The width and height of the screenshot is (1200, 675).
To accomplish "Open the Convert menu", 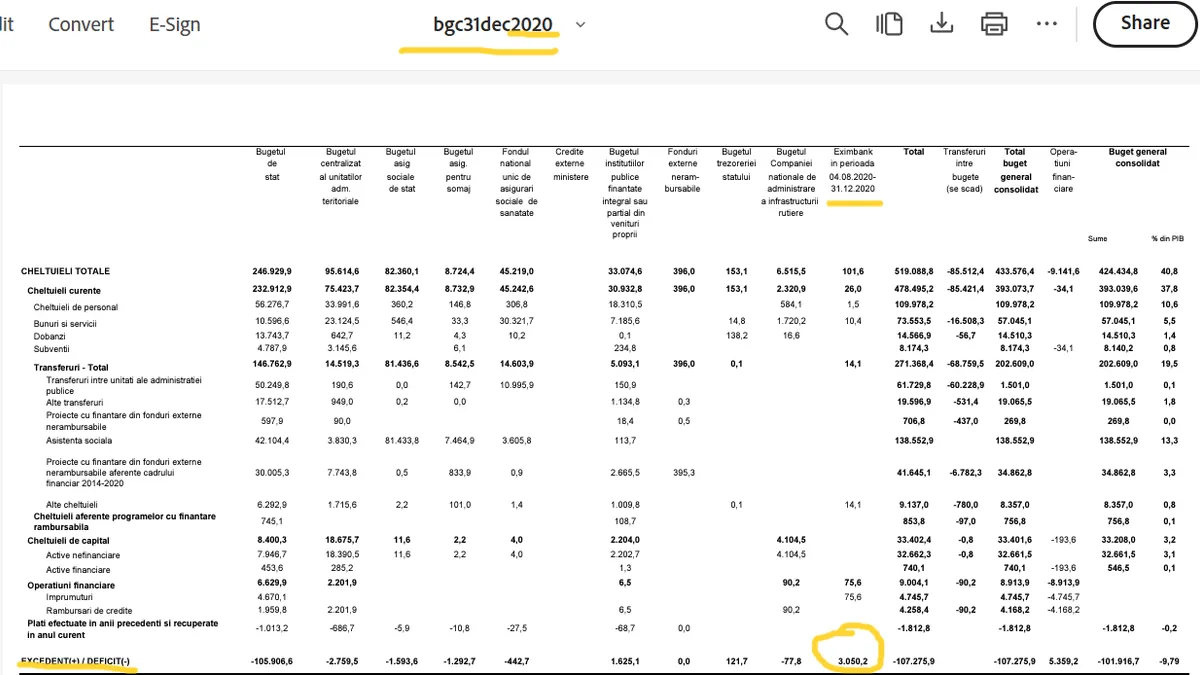I will 81,24.
